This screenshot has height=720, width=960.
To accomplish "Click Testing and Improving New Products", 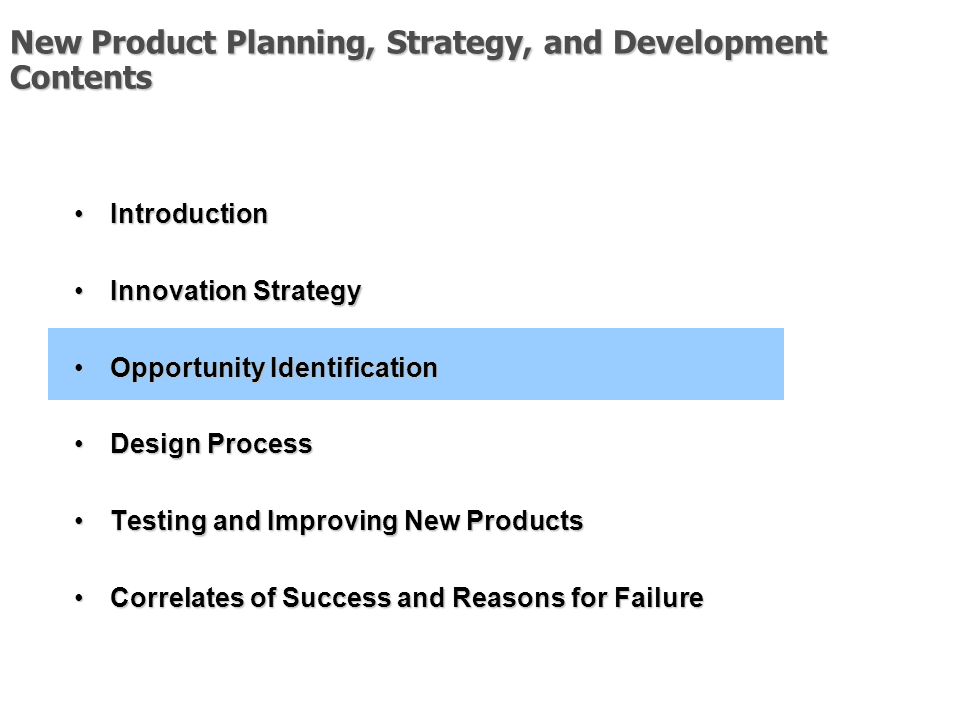I will click(x=347, y=521).
